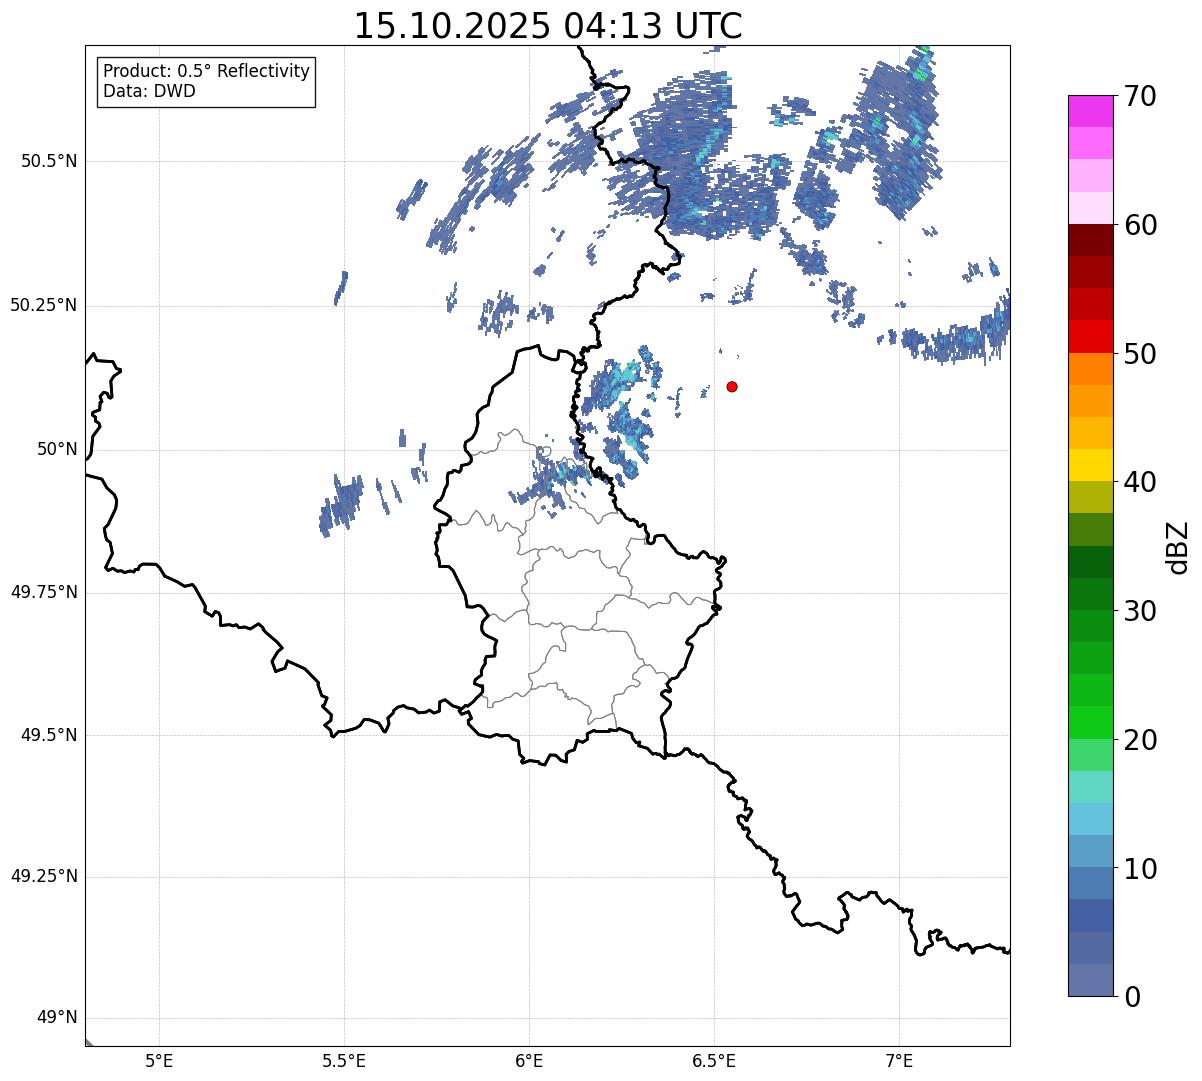Screen dimensions: 1202x1081
Task: Click the bright red colorbar segment above 50
Action: click(1090, 336)
